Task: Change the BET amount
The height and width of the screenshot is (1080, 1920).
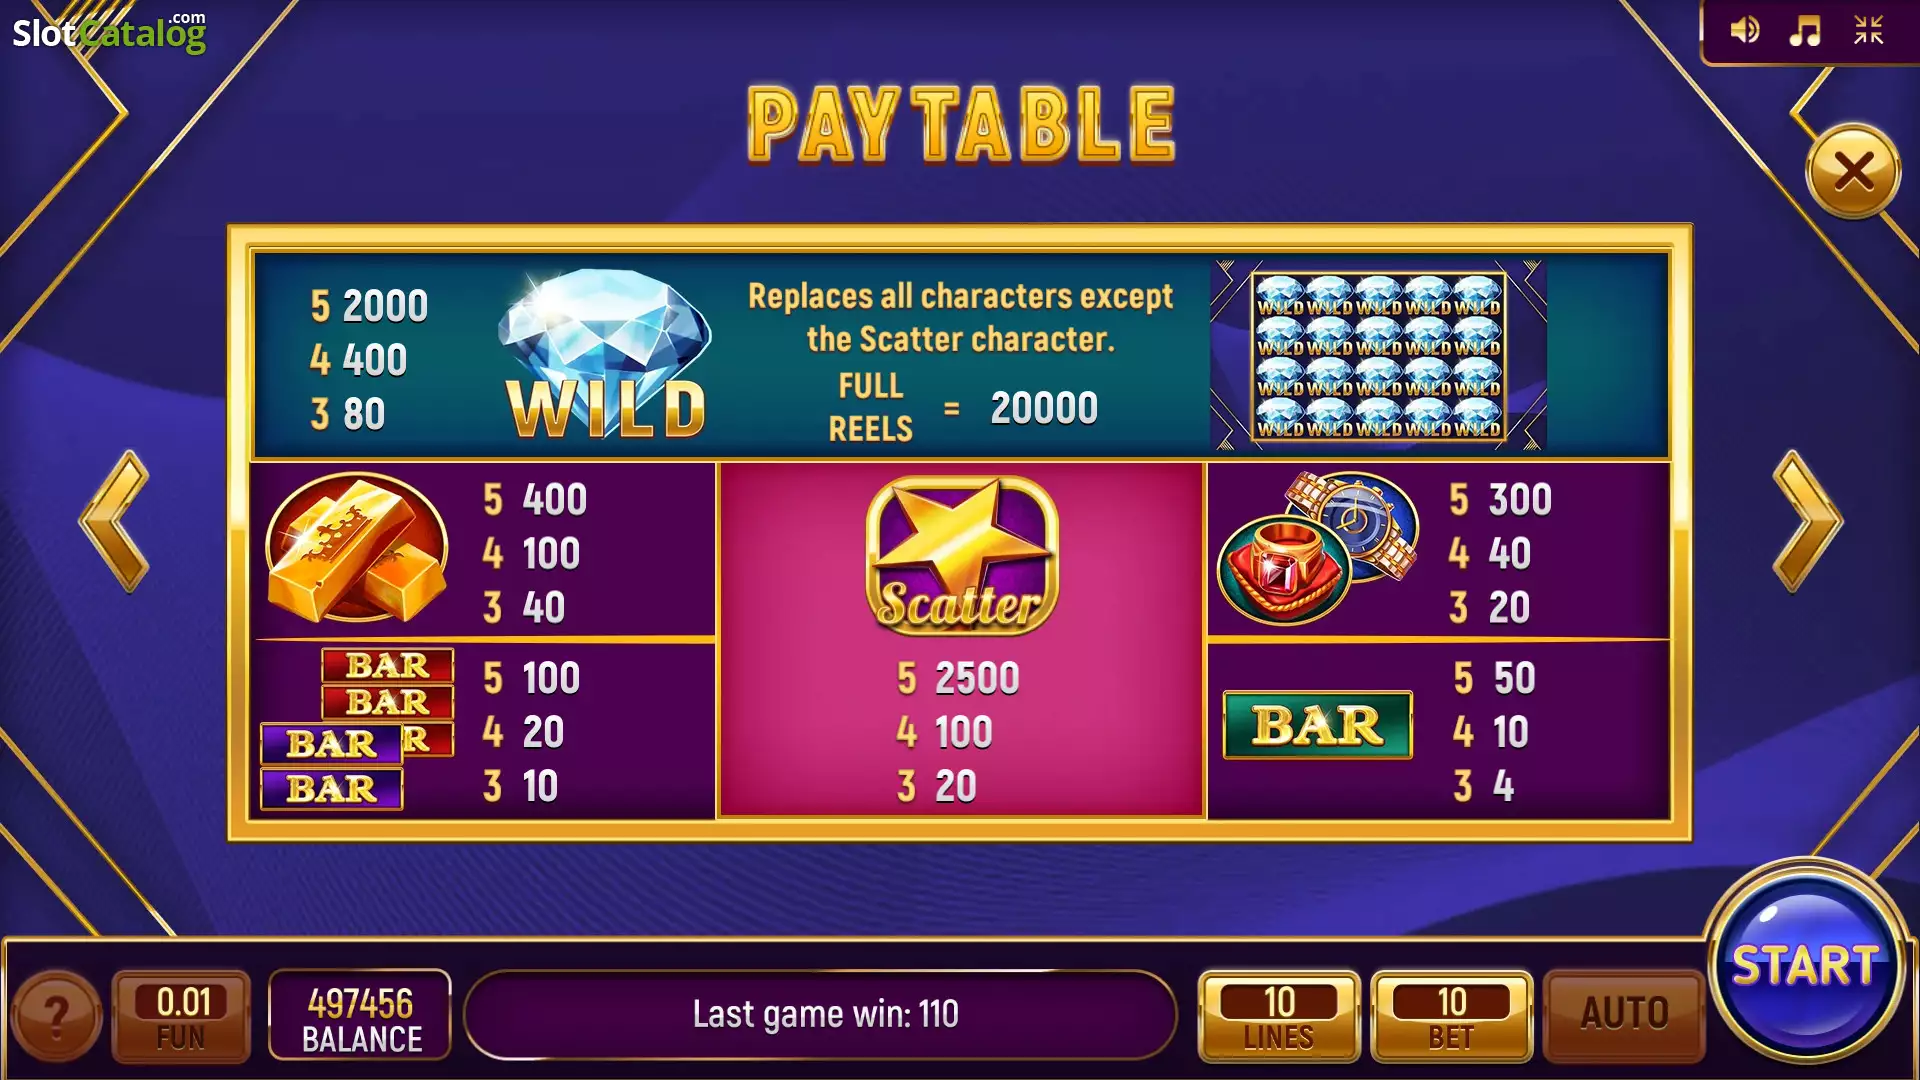Action: coord(1451,1016)
